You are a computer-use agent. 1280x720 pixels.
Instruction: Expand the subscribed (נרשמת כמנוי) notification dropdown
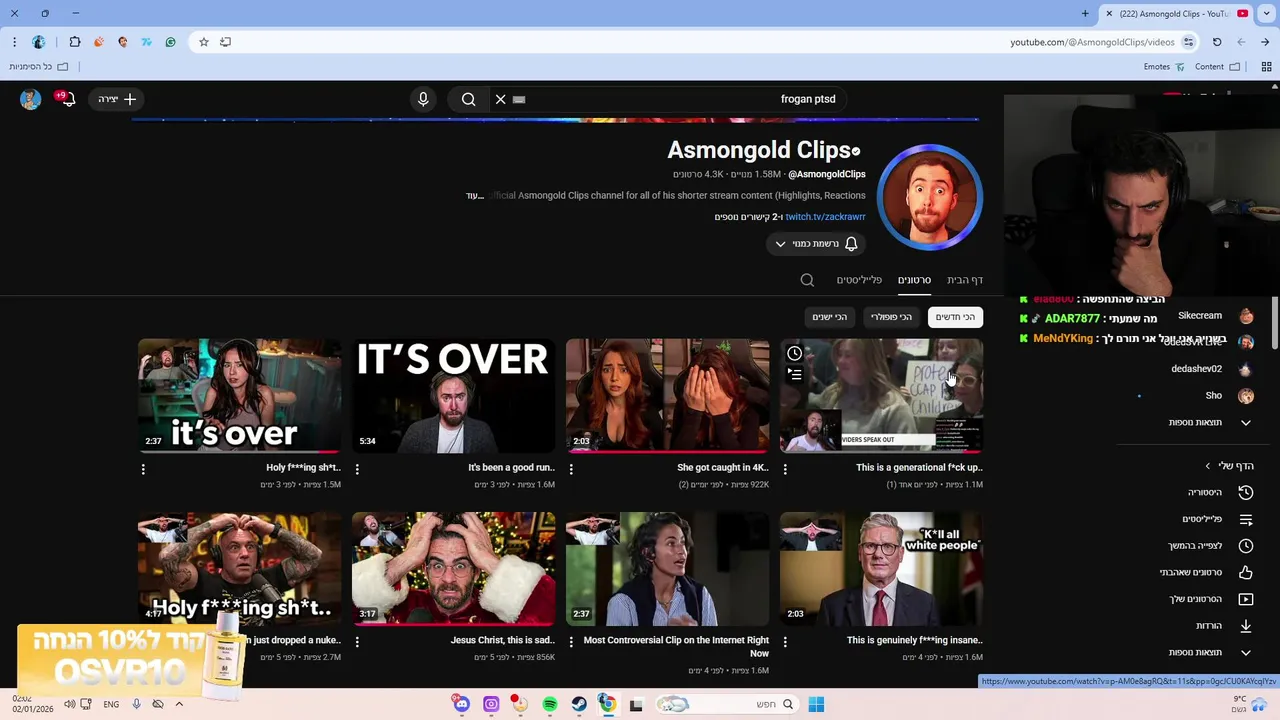pos(816,244)
